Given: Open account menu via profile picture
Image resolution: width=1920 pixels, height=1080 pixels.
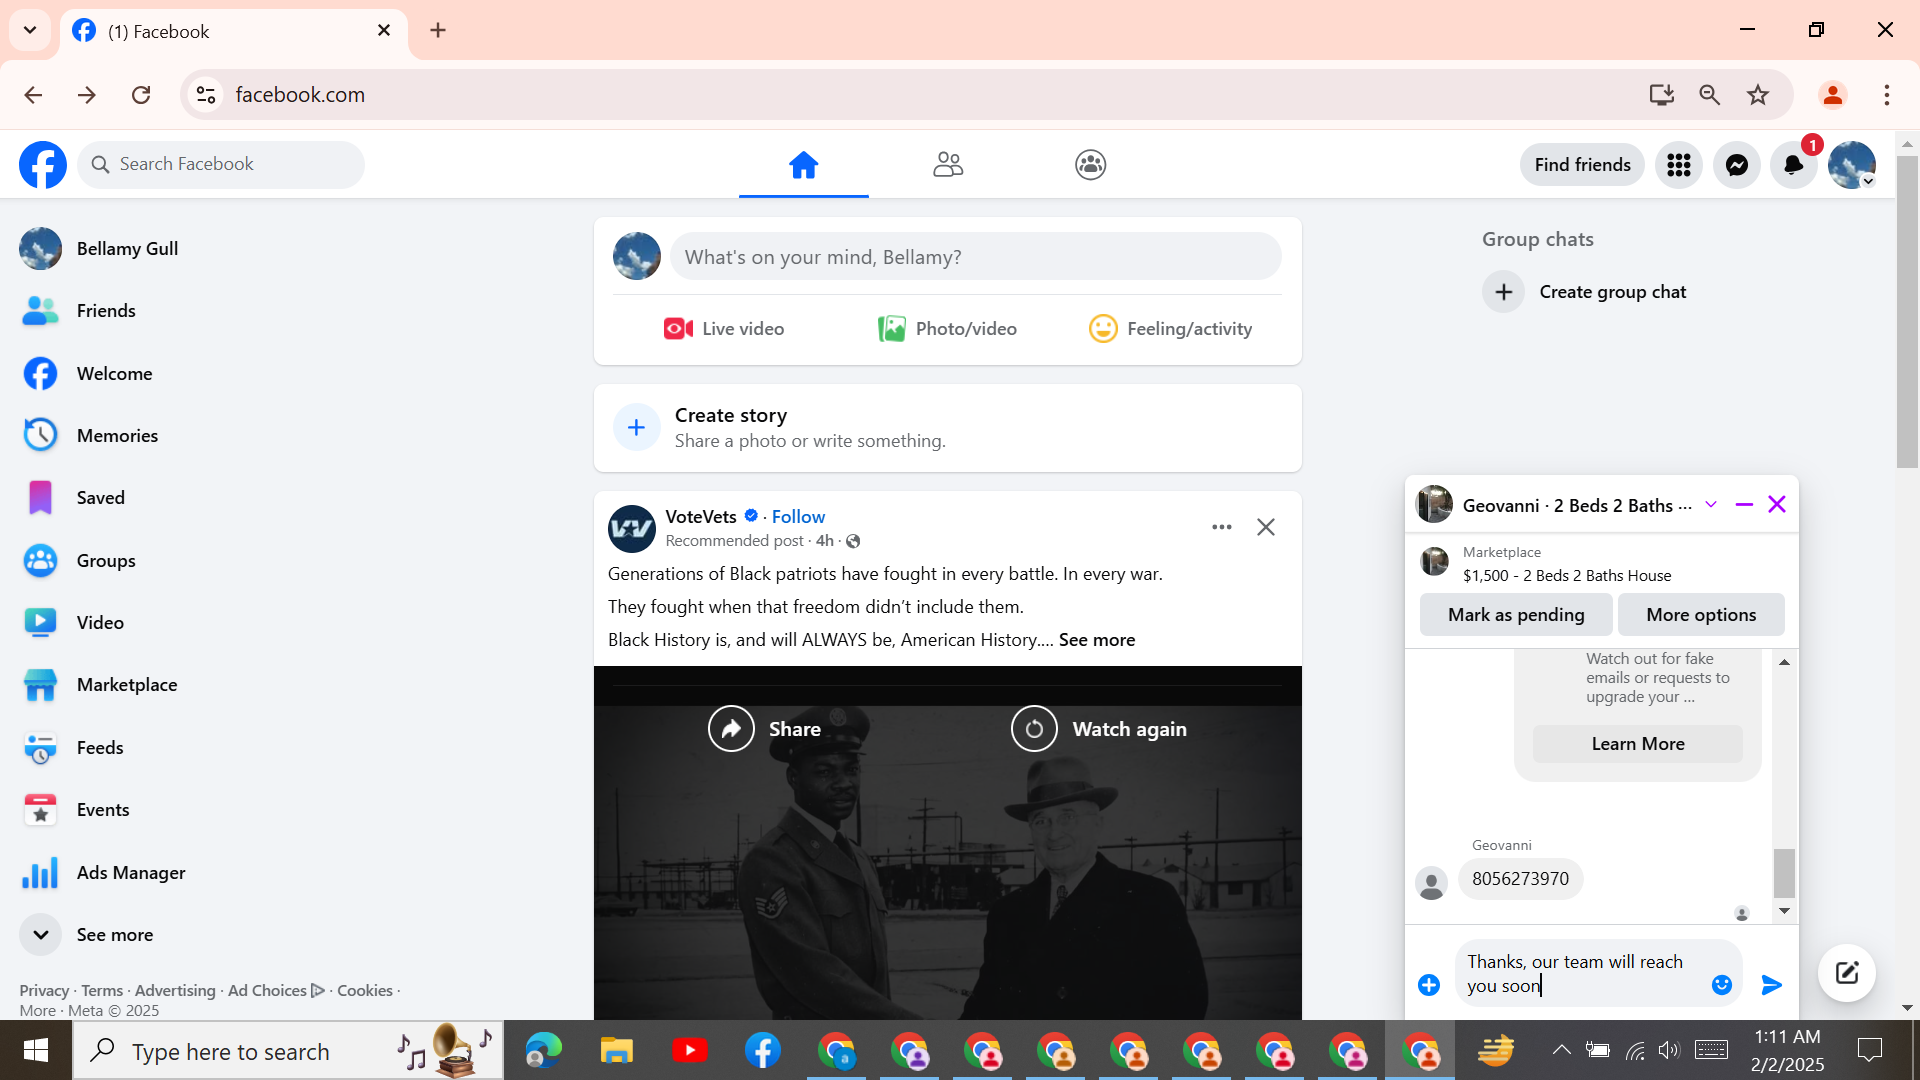Looking at the screenshot, I should 1851,165.
